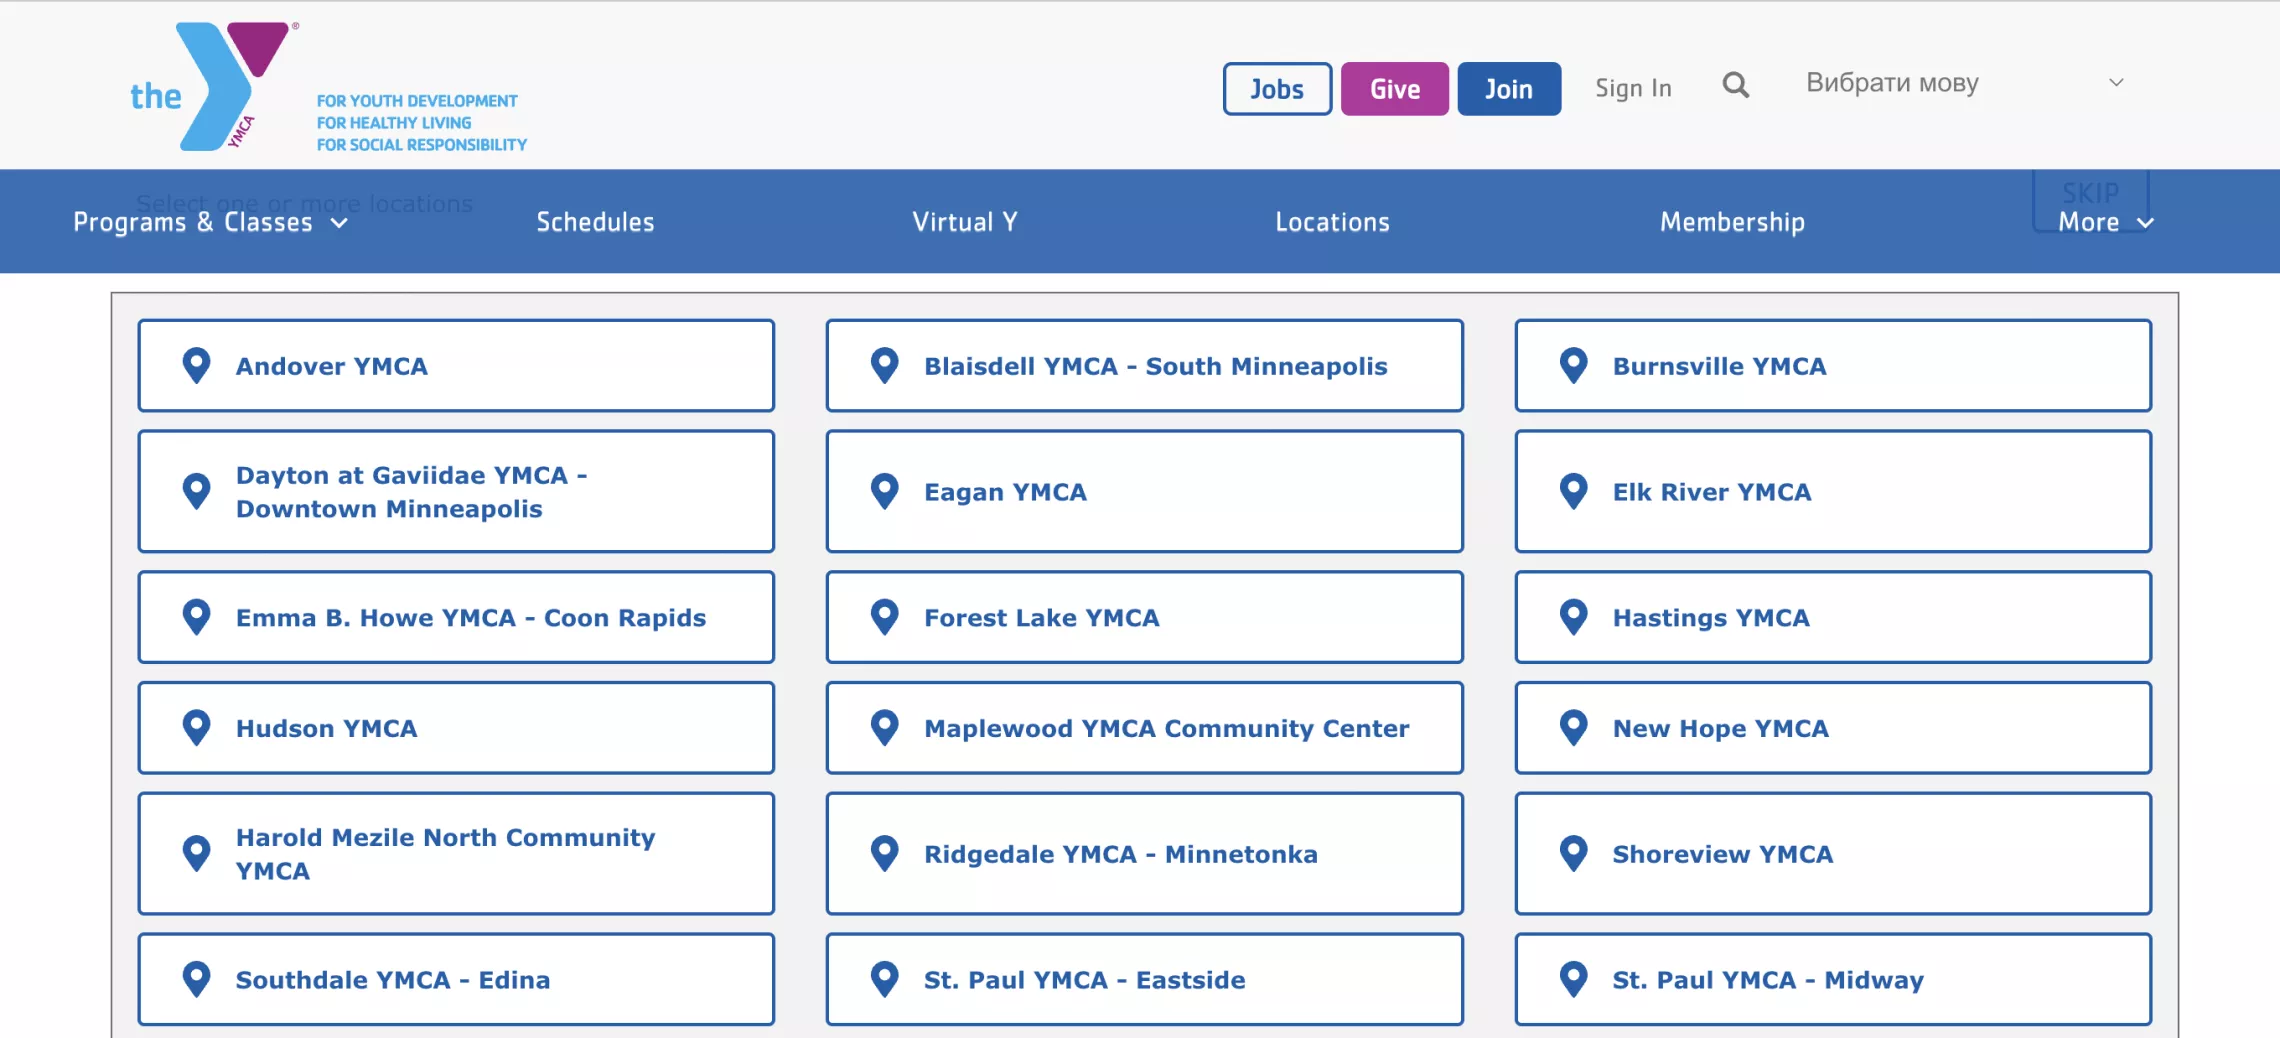Open the search magnifier icon

(1736, 86)
